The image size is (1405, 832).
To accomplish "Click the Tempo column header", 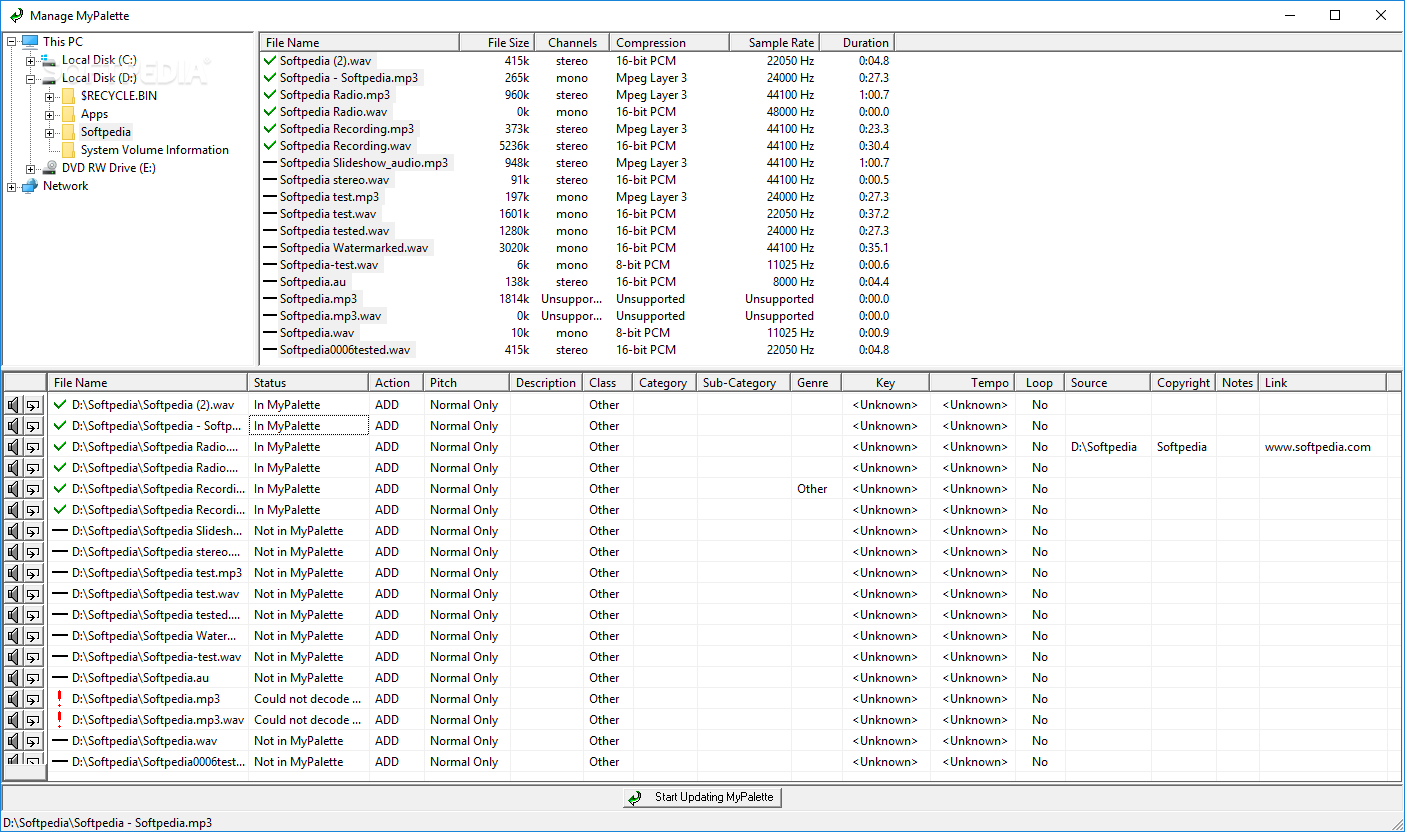I will coord(973,382).
